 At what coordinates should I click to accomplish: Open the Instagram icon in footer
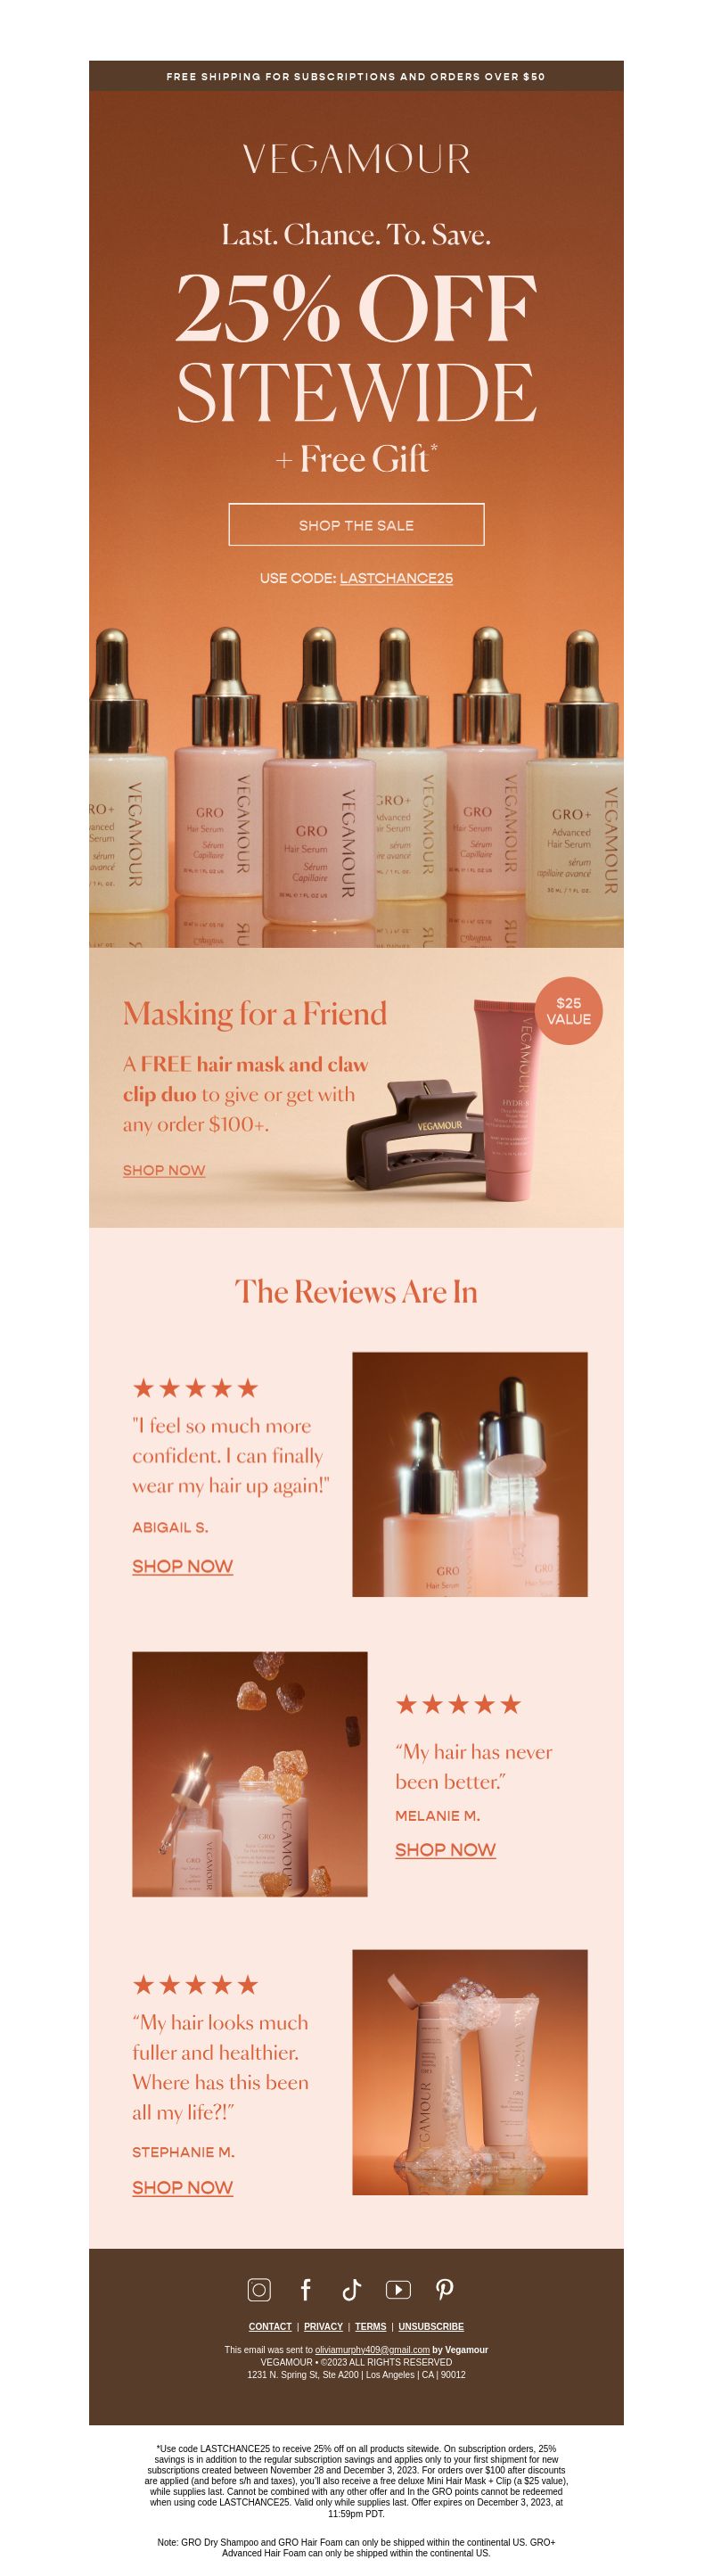[x=259, y=2289]
